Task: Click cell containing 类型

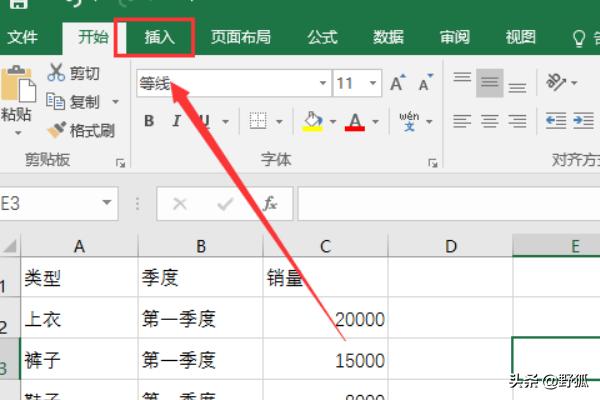Action: [x=79, y=278]
